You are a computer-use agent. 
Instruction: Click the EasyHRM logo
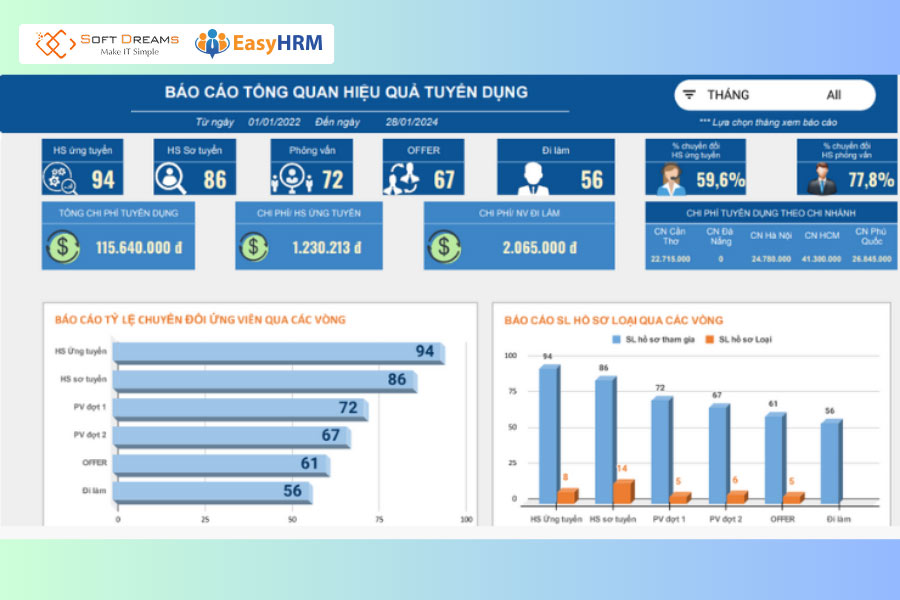[x=258, y=43]
